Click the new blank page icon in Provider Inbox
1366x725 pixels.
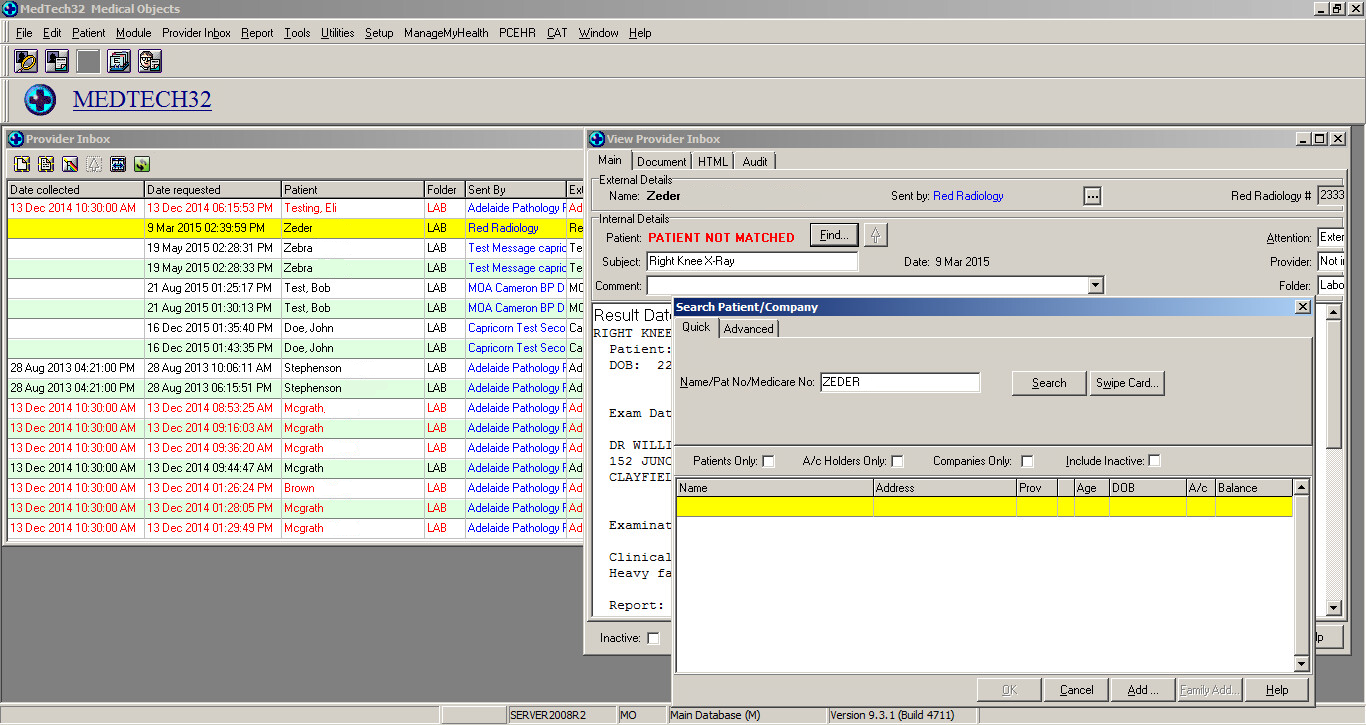pos(22,164)
